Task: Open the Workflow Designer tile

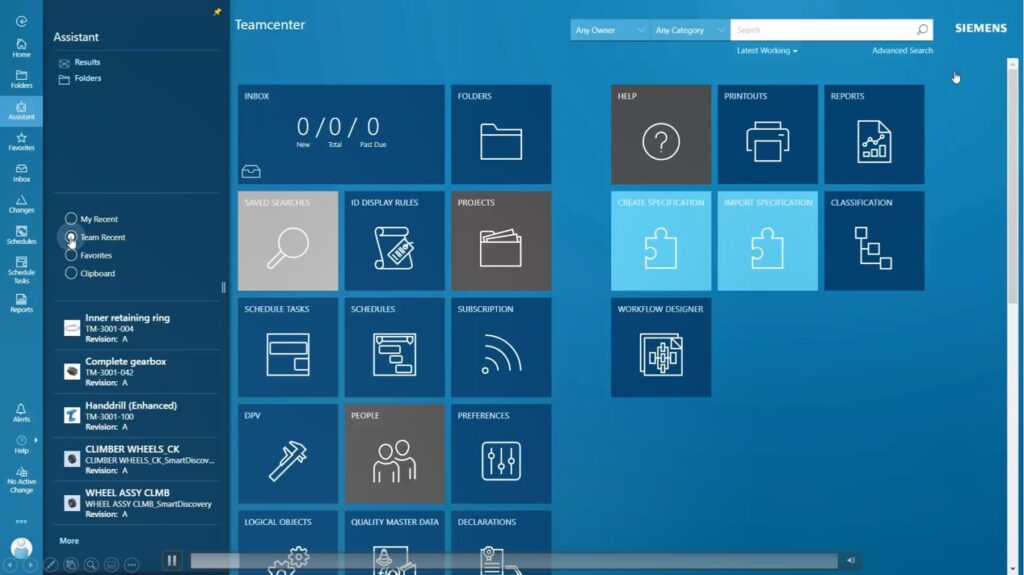Action: [661, 347]
